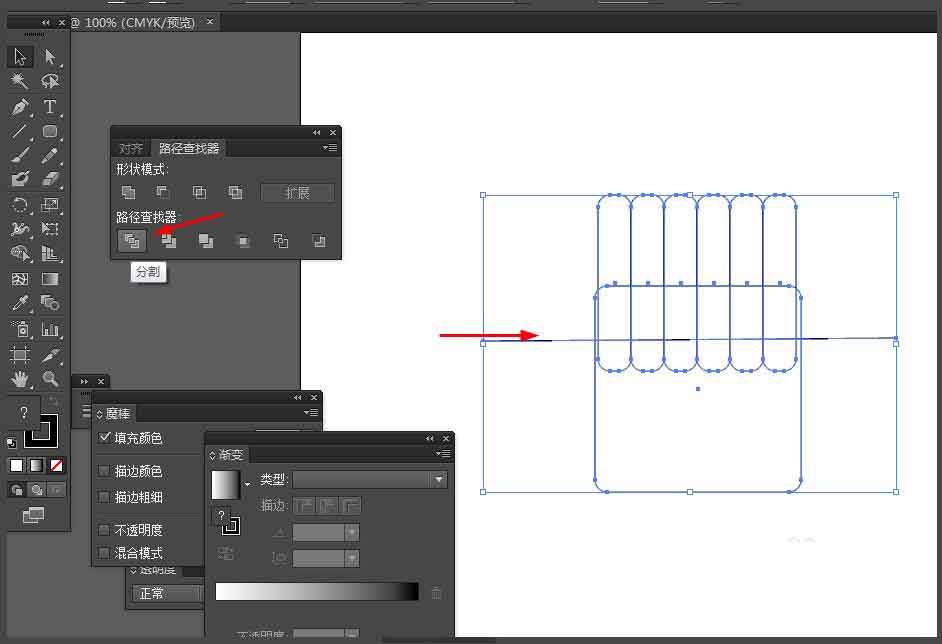This screenshot has width=942, height=644.
Task: Click the 扩展 button
Action: pyautogui.click(x=298, y=192)
